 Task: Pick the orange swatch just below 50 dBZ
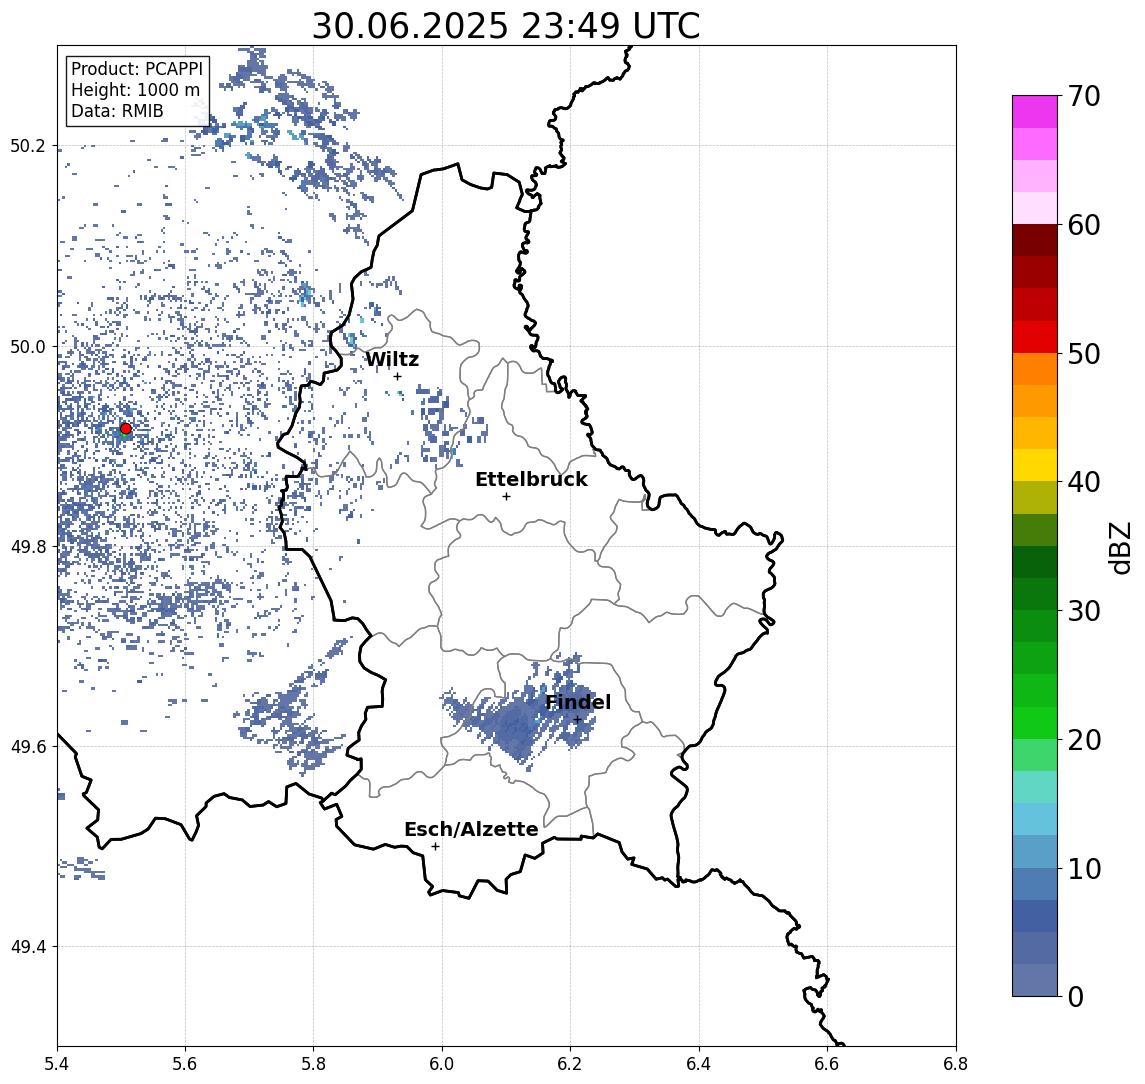coord(1035,369)
